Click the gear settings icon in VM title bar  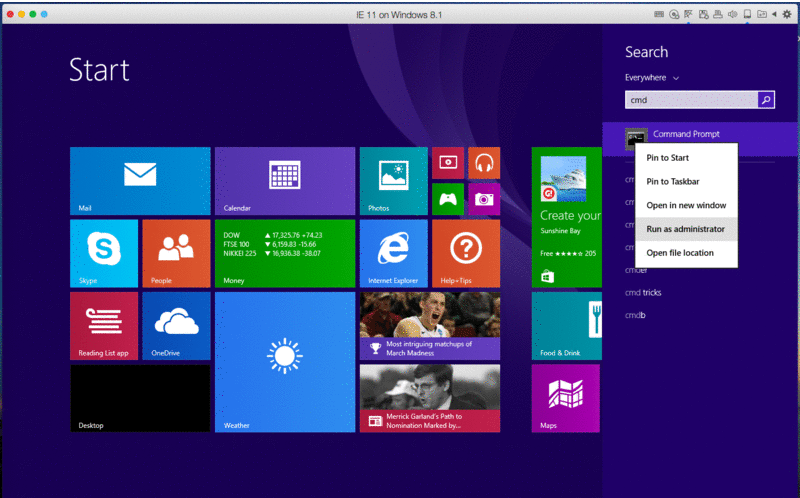tap(787, 14)
